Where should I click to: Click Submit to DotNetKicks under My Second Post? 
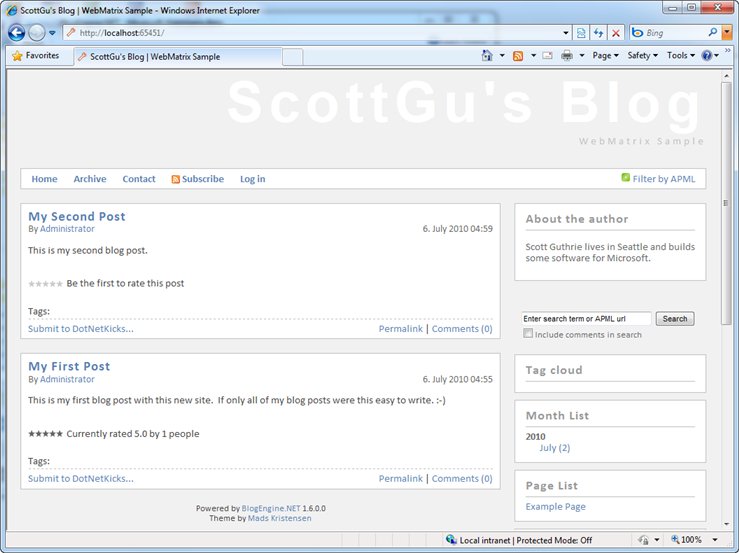(81, 329)
